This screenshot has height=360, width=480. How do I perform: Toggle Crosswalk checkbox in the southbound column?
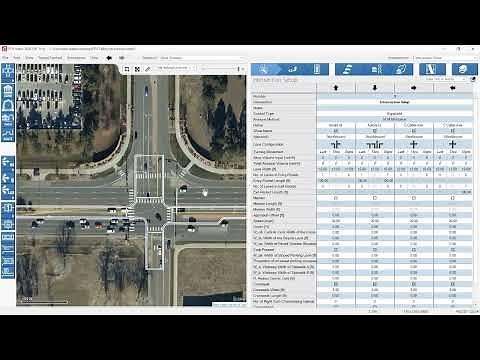375,284
